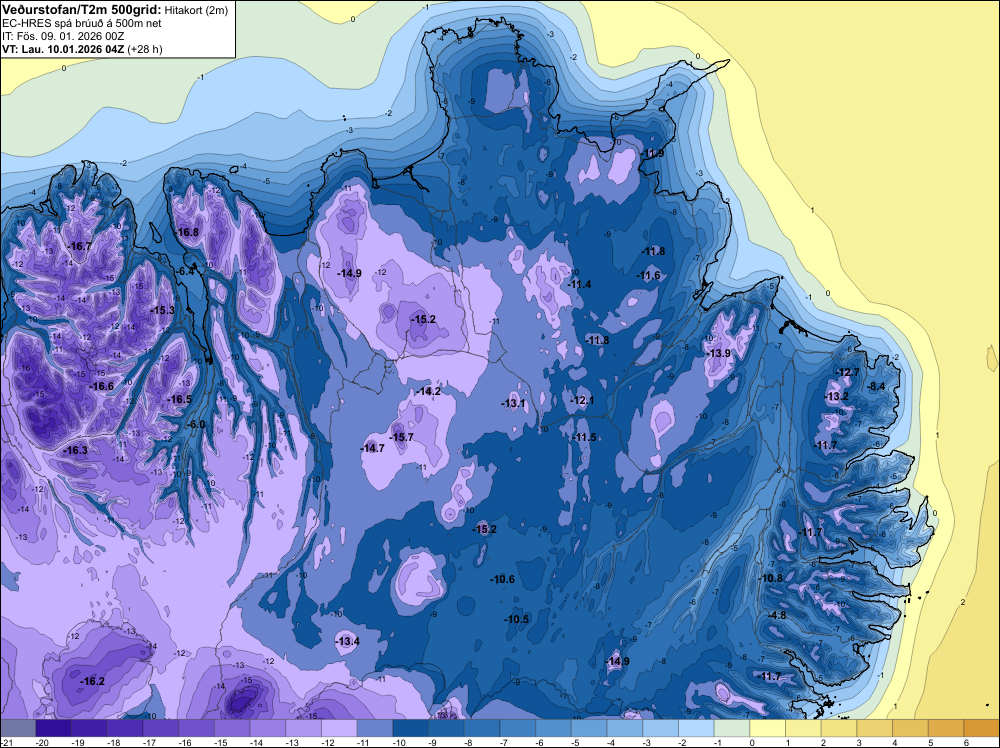Click the '-16.2' temperature label
The width and height of the screenshot is (1000, 748).
coord(92,681)
